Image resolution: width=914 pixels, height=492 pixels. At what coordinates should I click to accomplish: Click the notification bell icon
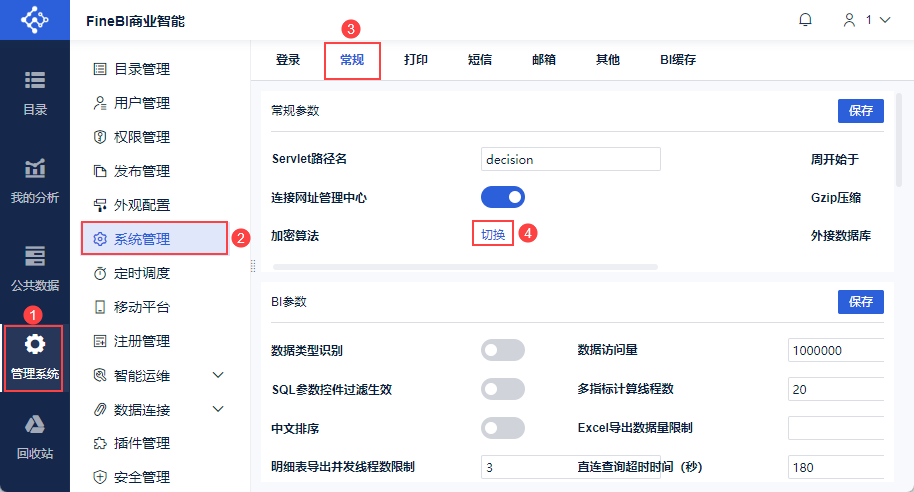805,20
